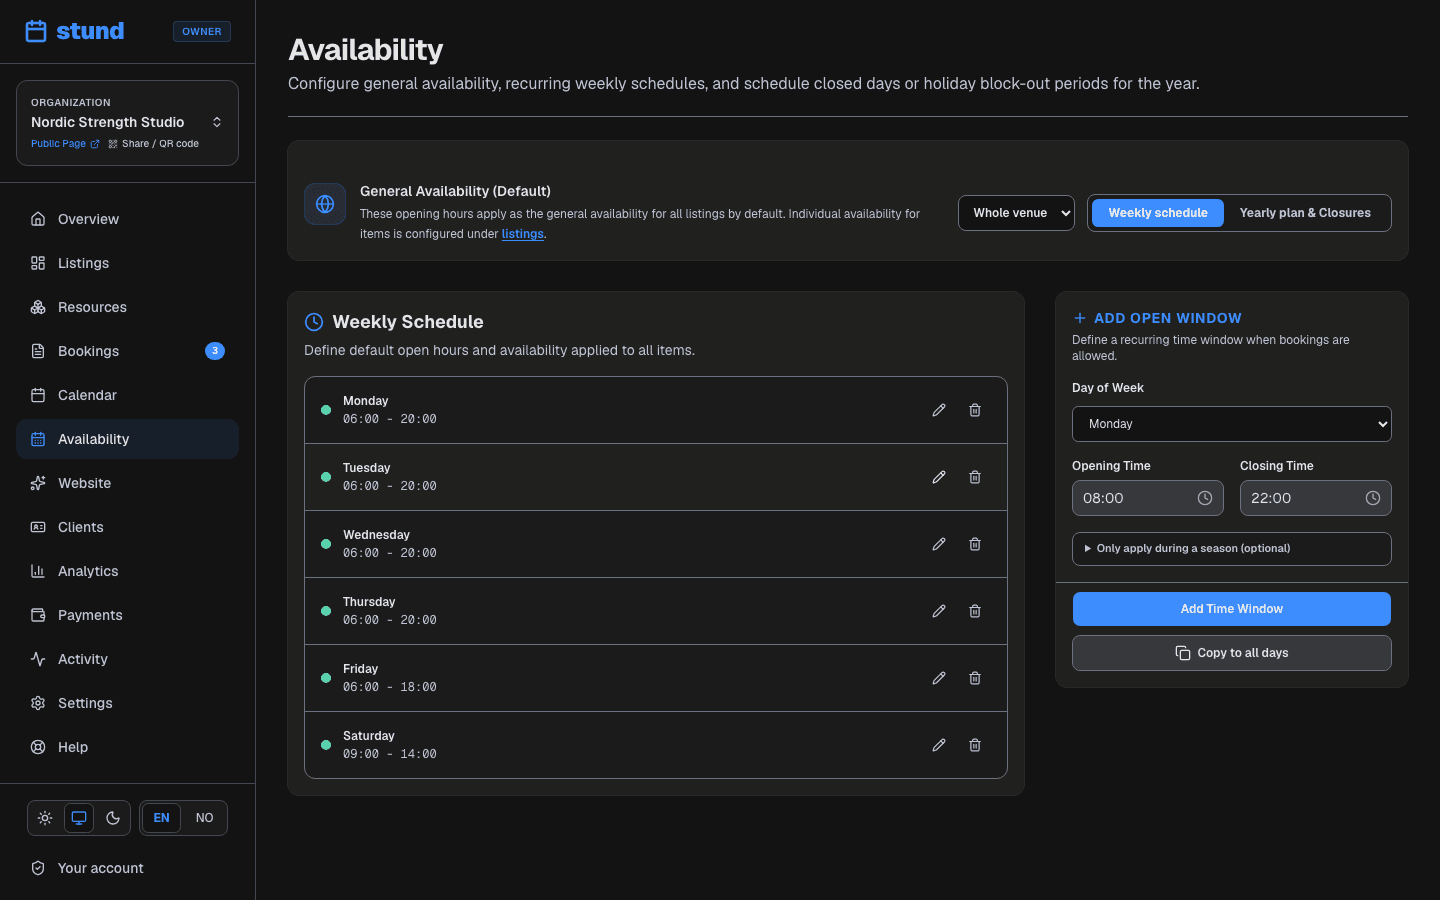Open Resources in sidebar

[127, 307]
